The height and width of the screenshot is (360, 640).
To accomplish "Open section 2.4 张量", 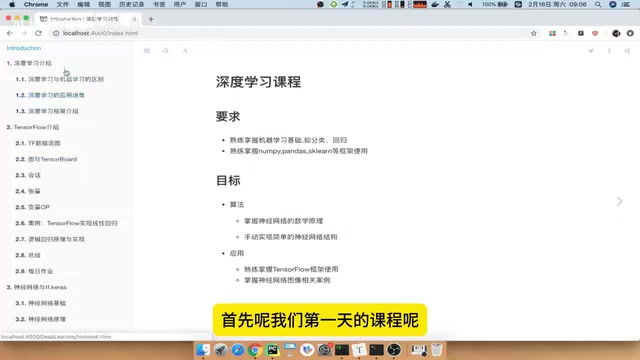I will (28, 191).
